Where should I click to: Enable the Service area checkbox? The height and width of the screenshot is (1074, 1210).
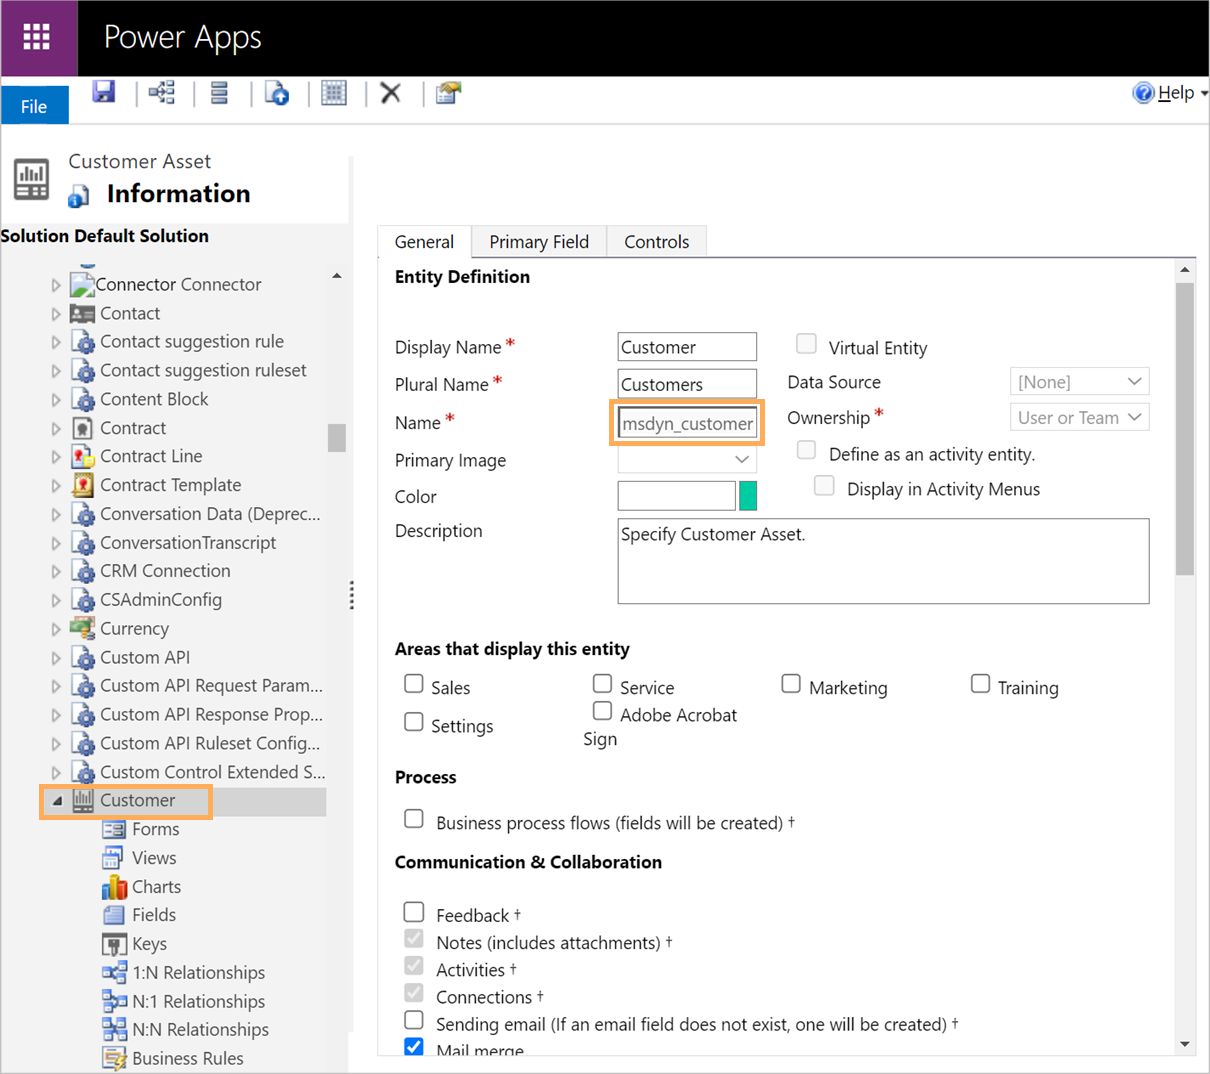pyautogui.click(x=602, y=683)
